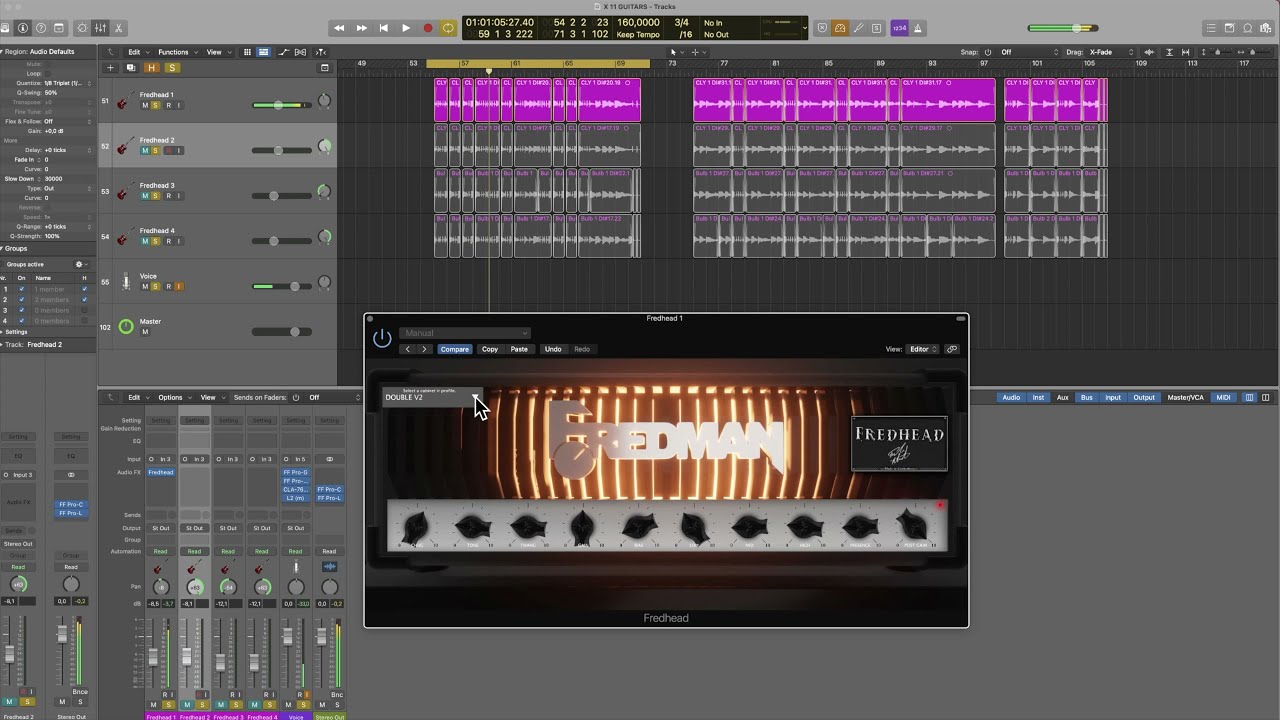Screen dimensions: 1280x720
Task: Add a new track with plus button
Action: tap(111, 68)
